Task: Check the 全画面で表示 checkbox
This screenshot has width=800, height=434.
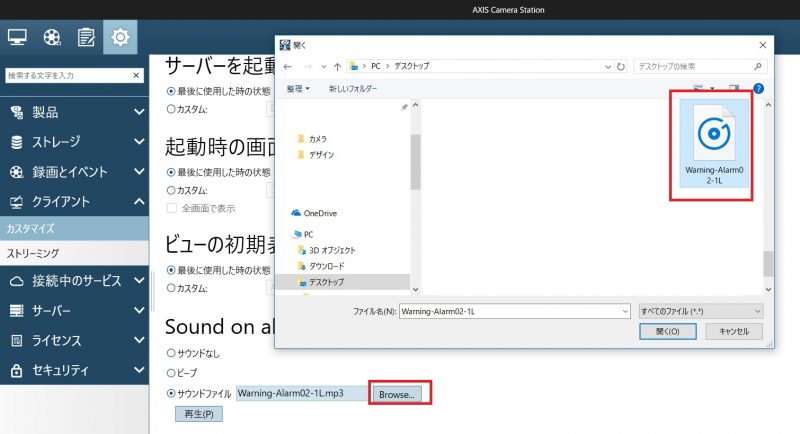Action: (172, 208)
